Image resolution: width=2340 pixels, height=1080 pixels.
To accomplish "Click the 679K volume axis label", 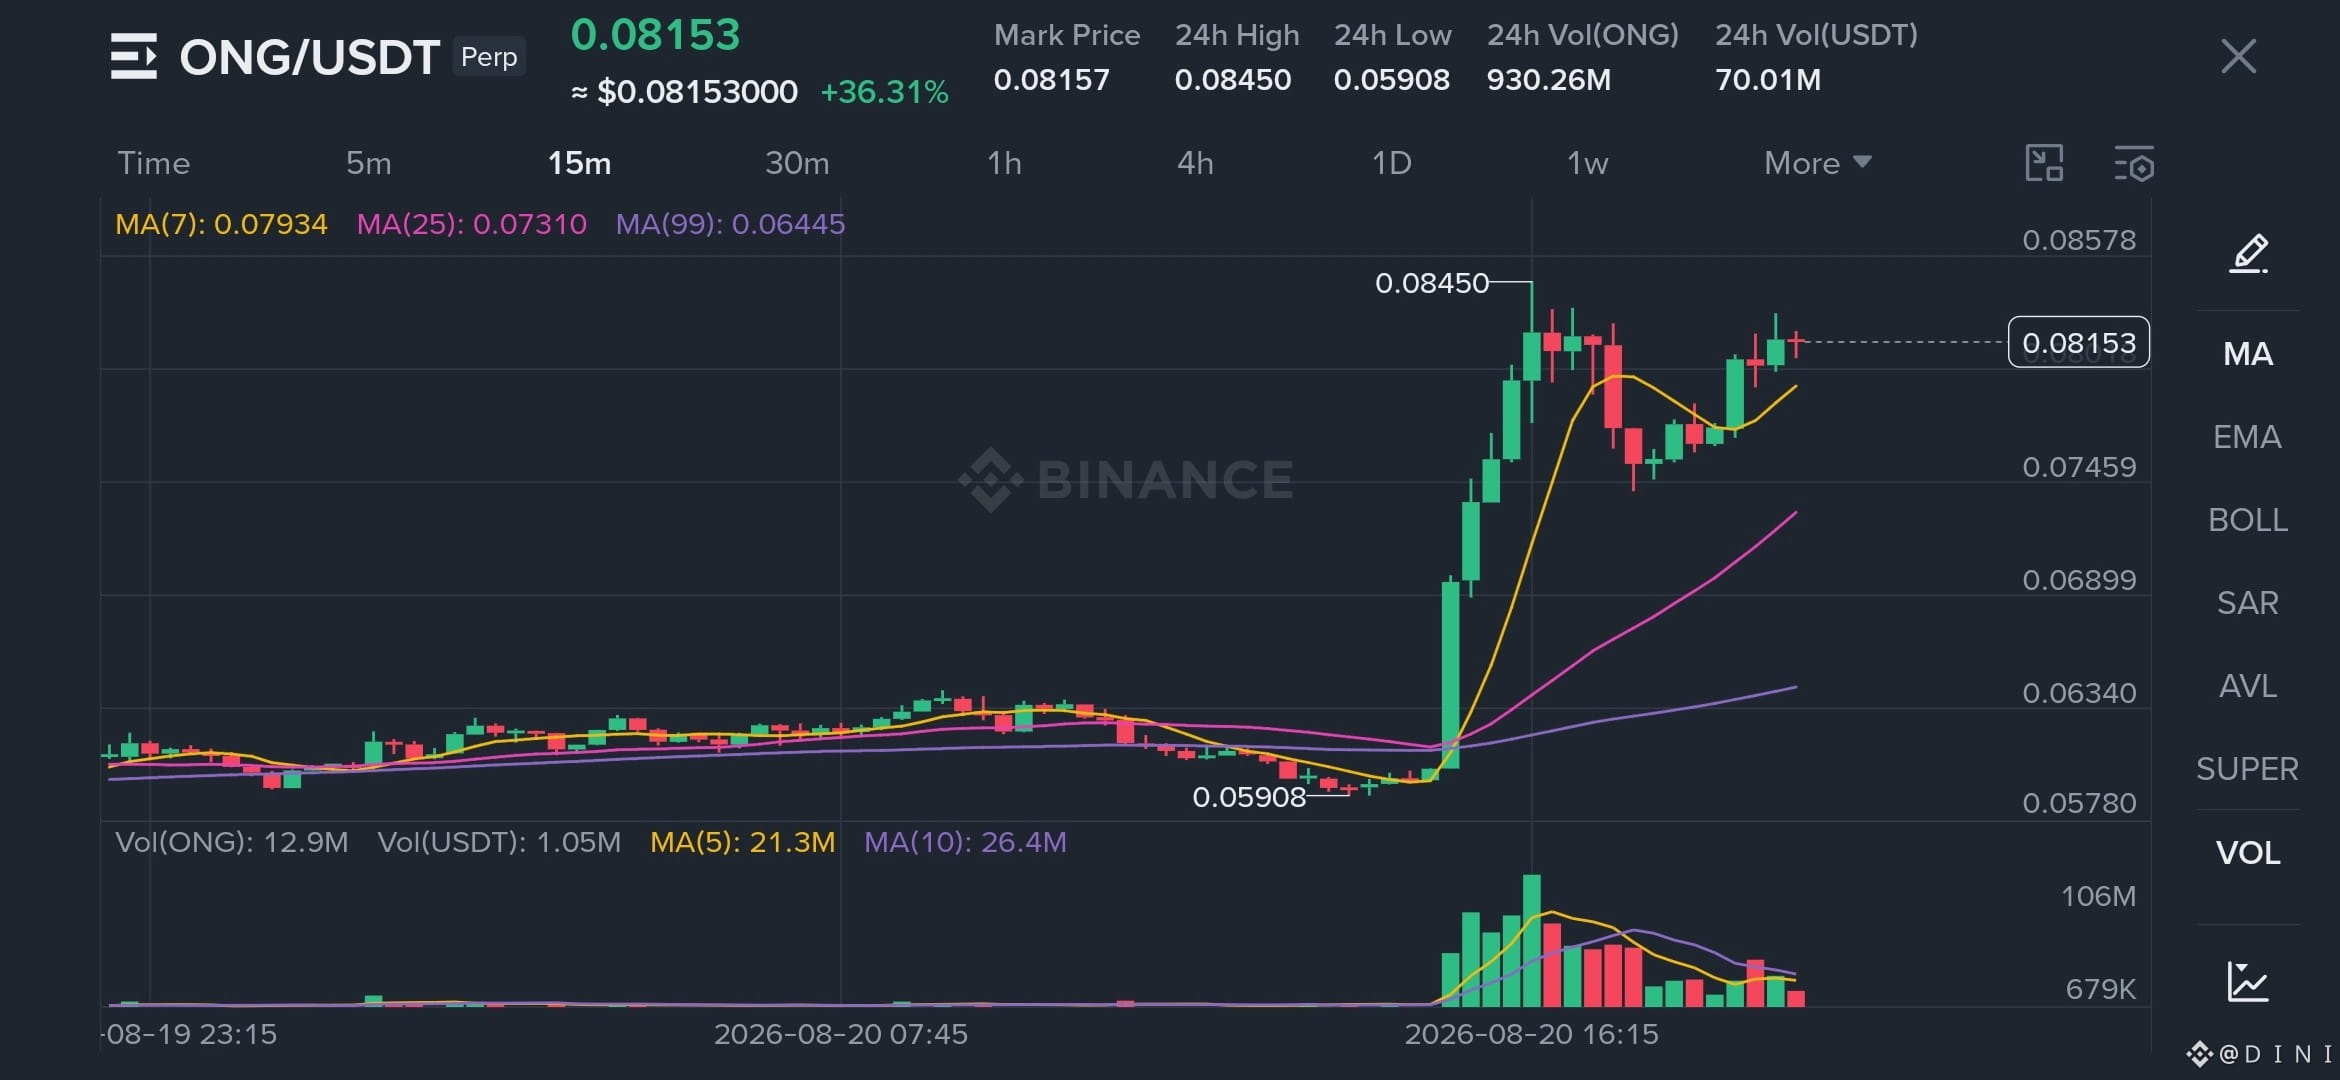I will point(2100,989).
